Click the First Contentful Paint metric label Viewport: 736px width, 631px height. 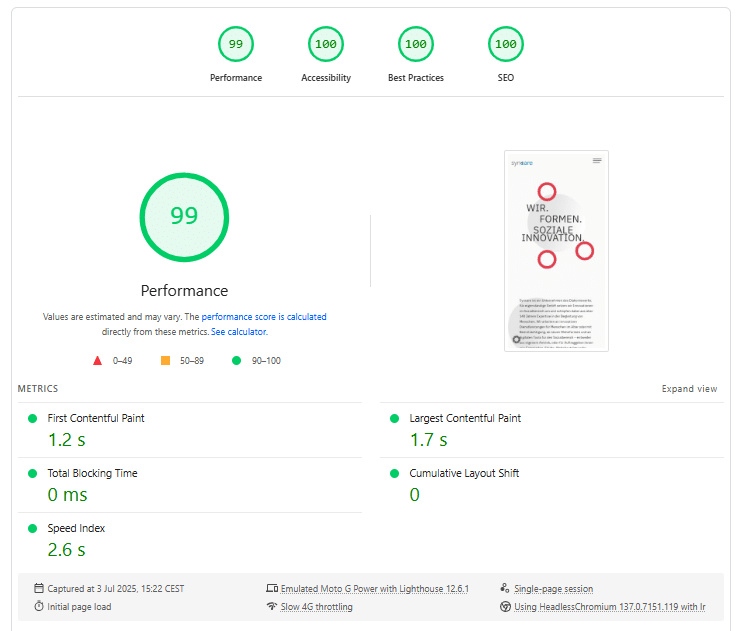click(x=96, y=418)
